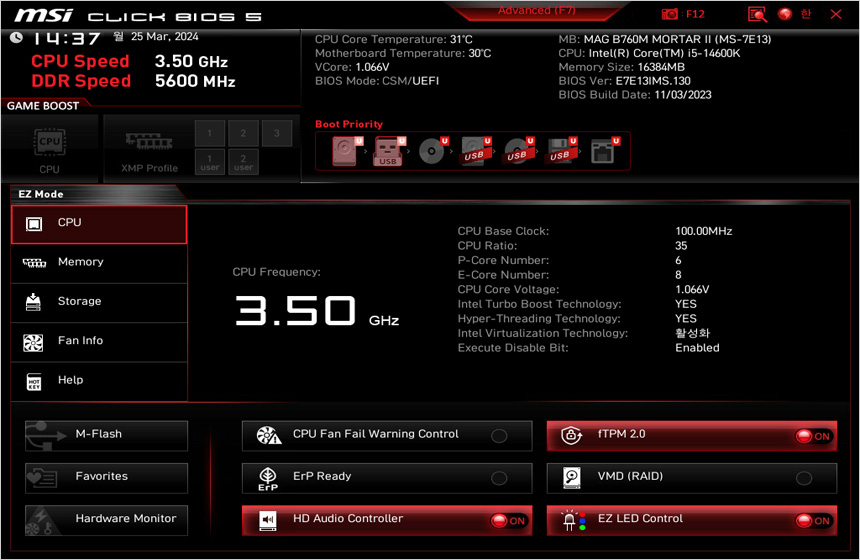Open the CPU tab in EZ Mode
Image resolution: width=860 pixels, height=560 pixels.
pyautogui.click(x=99, y=224)
